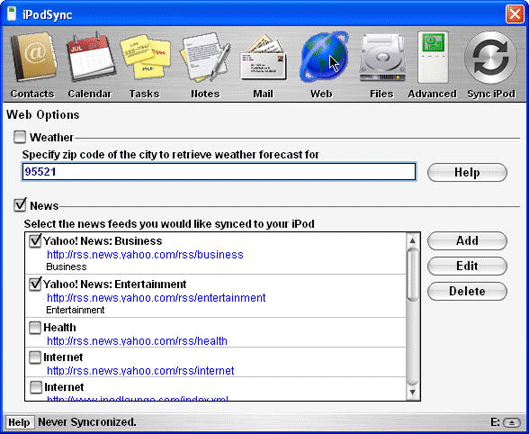
Task: Open the rss/business feed link
Action: click(145, 254)
